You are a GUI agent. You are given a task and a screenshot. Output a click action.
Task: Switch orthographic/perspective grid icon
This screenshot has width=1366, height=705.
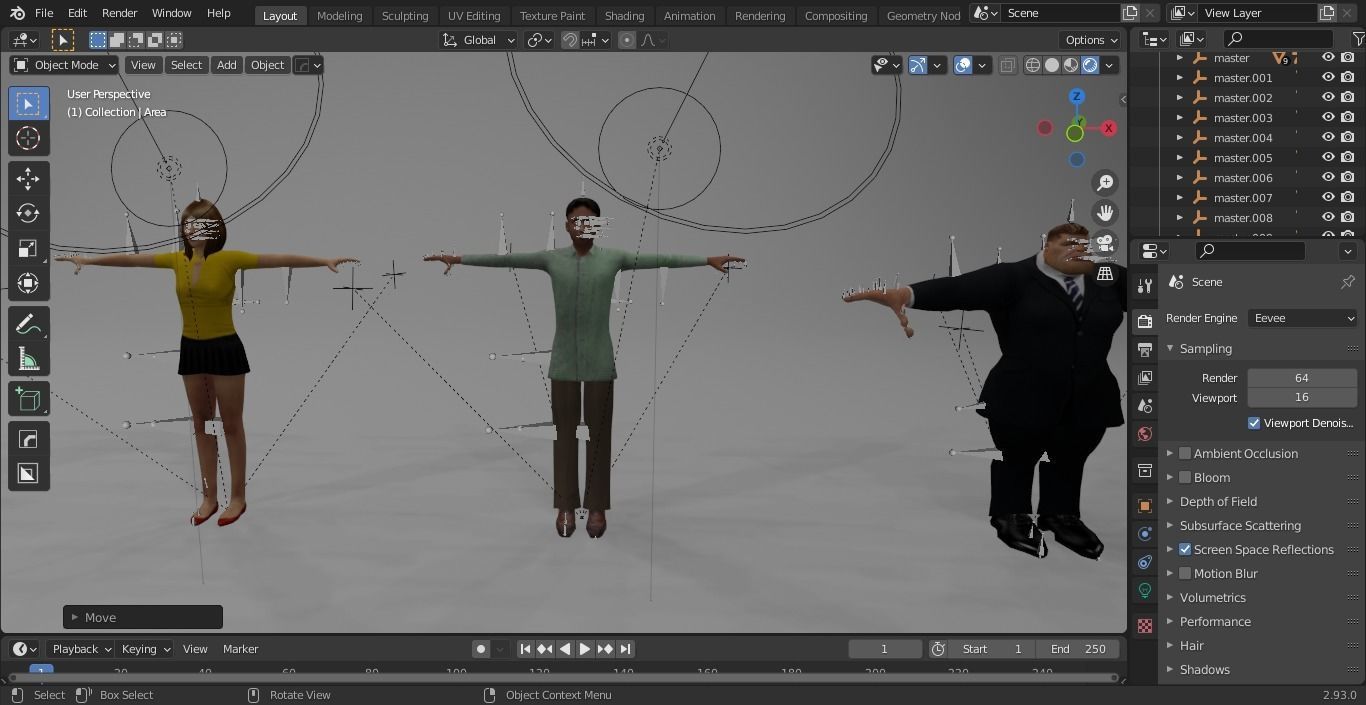pos(1105,273)
